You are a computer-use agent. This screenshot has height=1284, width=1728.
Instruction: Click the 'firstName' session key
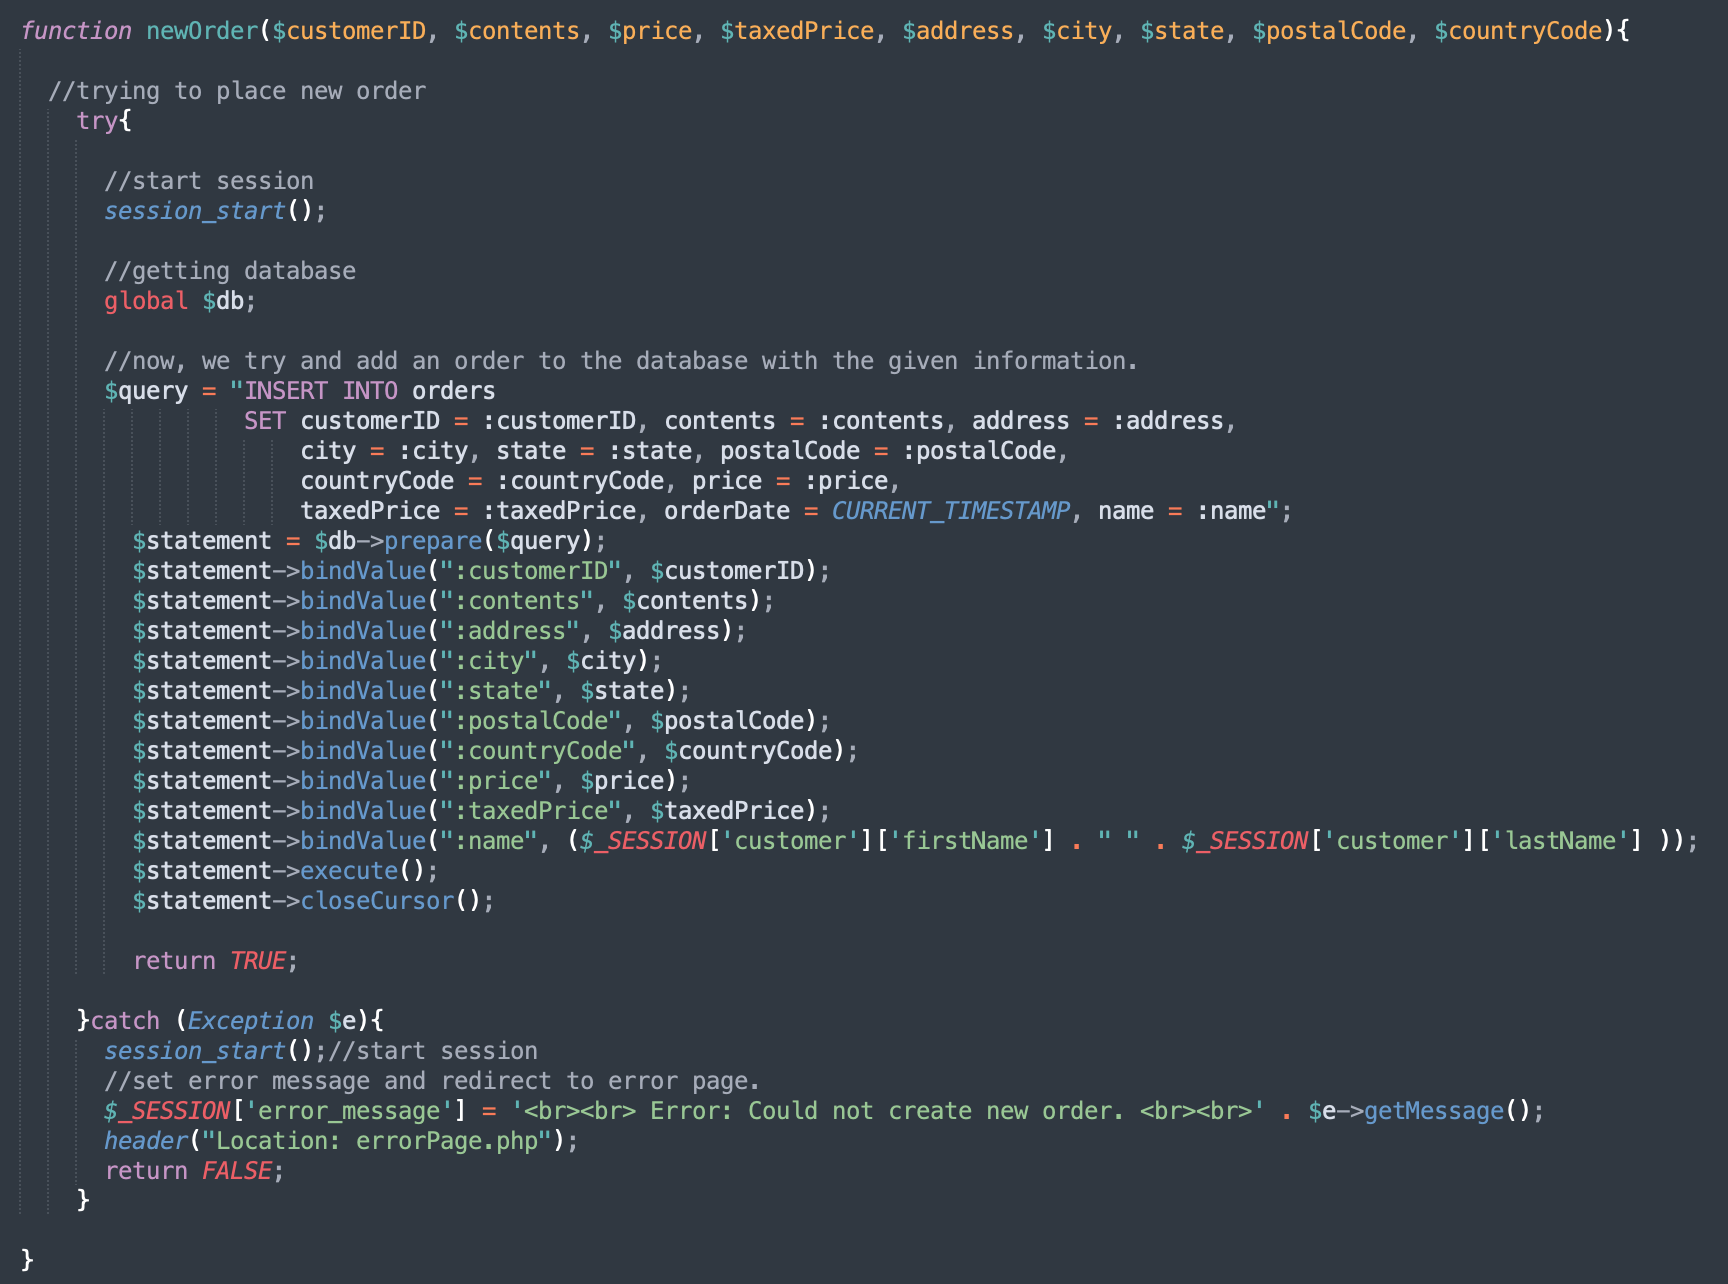[x=965, y=841]
